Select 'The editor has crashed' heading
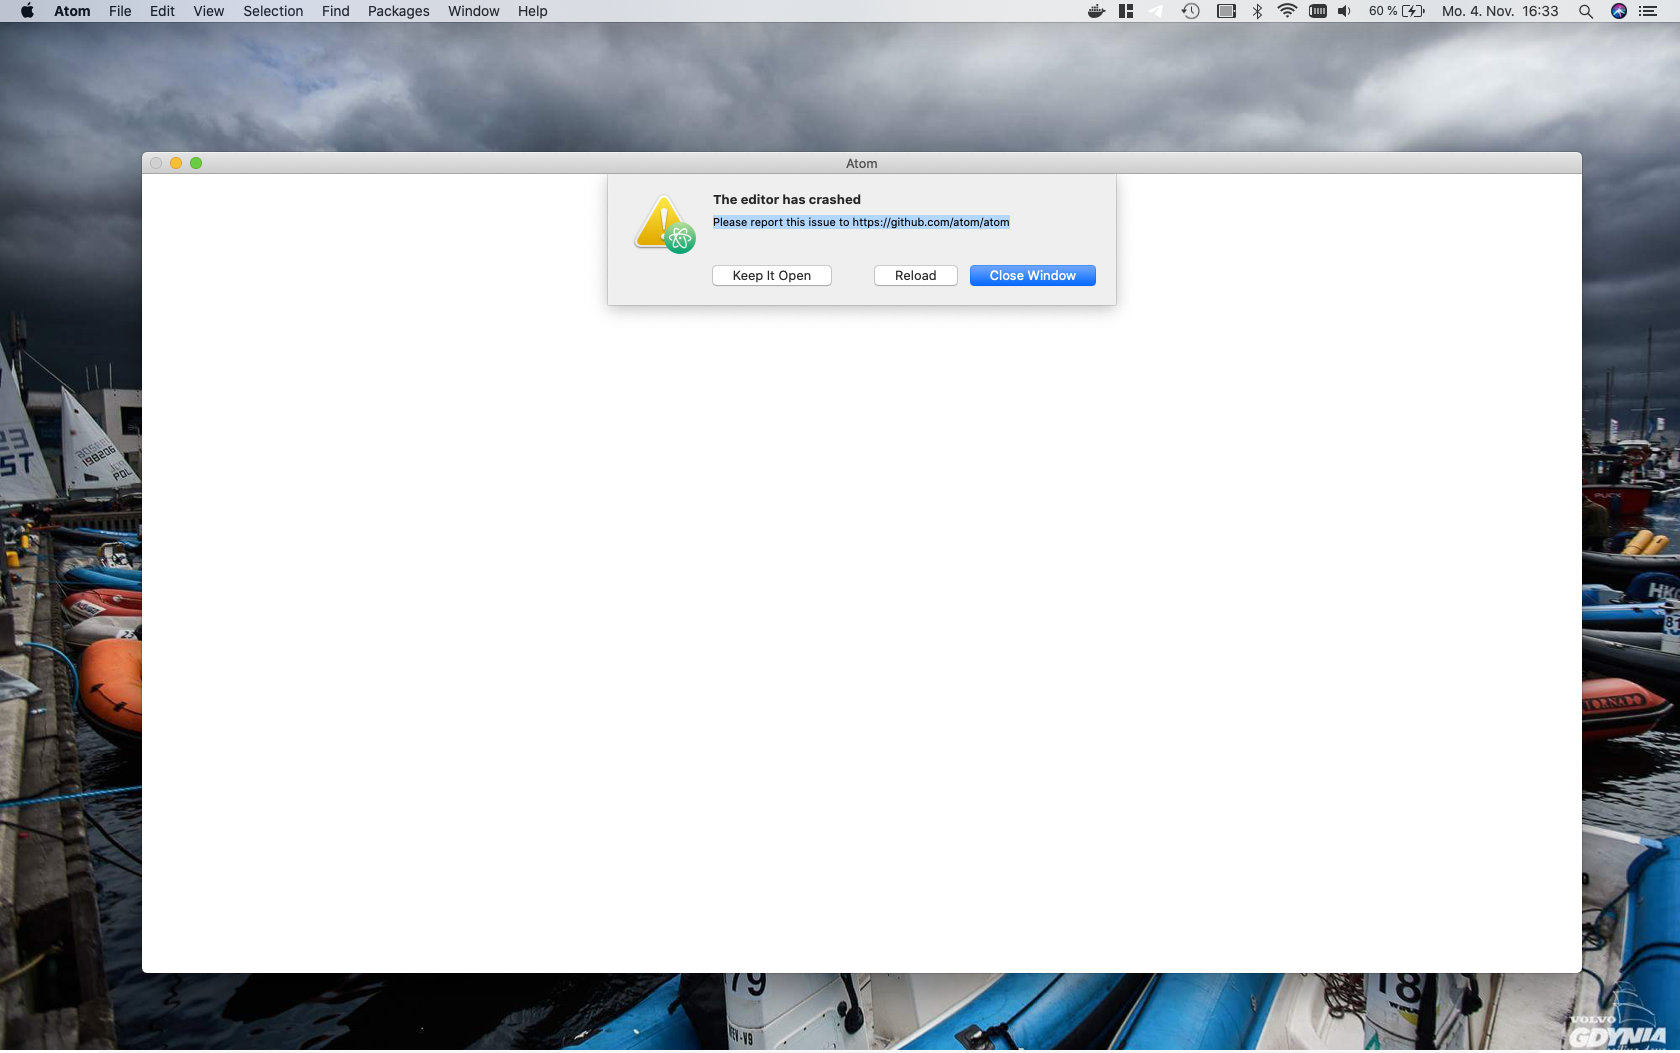The image size is (1680, 1053). point(786,199)
